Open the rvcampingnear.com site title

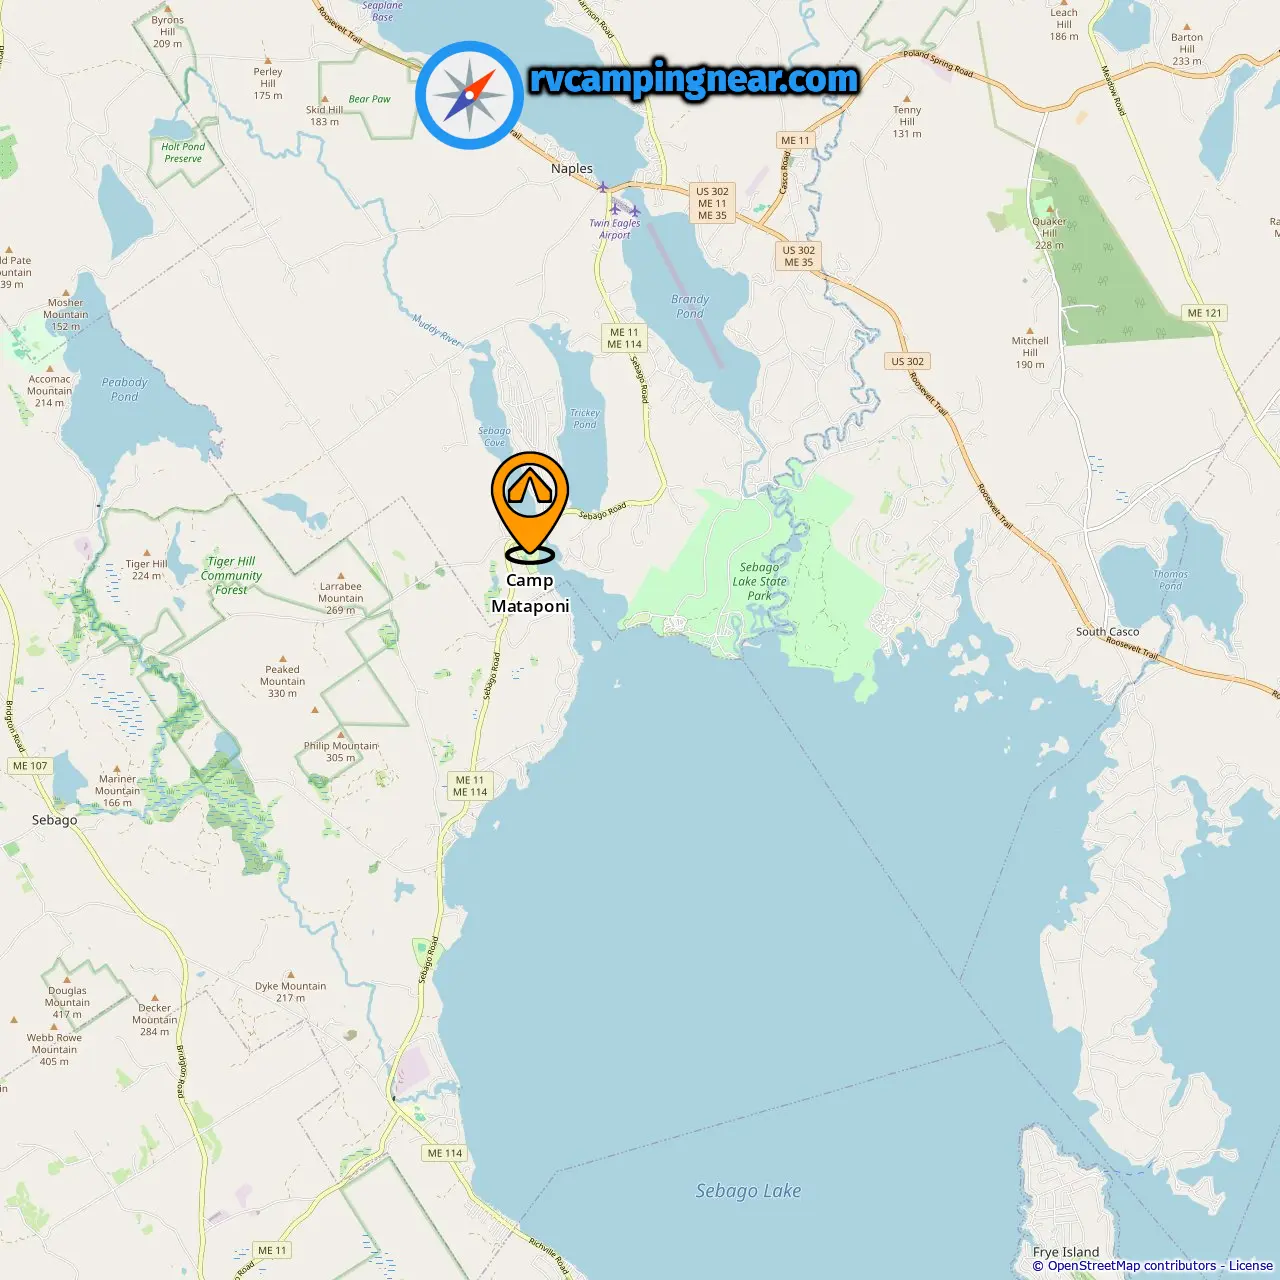point(693,79)
